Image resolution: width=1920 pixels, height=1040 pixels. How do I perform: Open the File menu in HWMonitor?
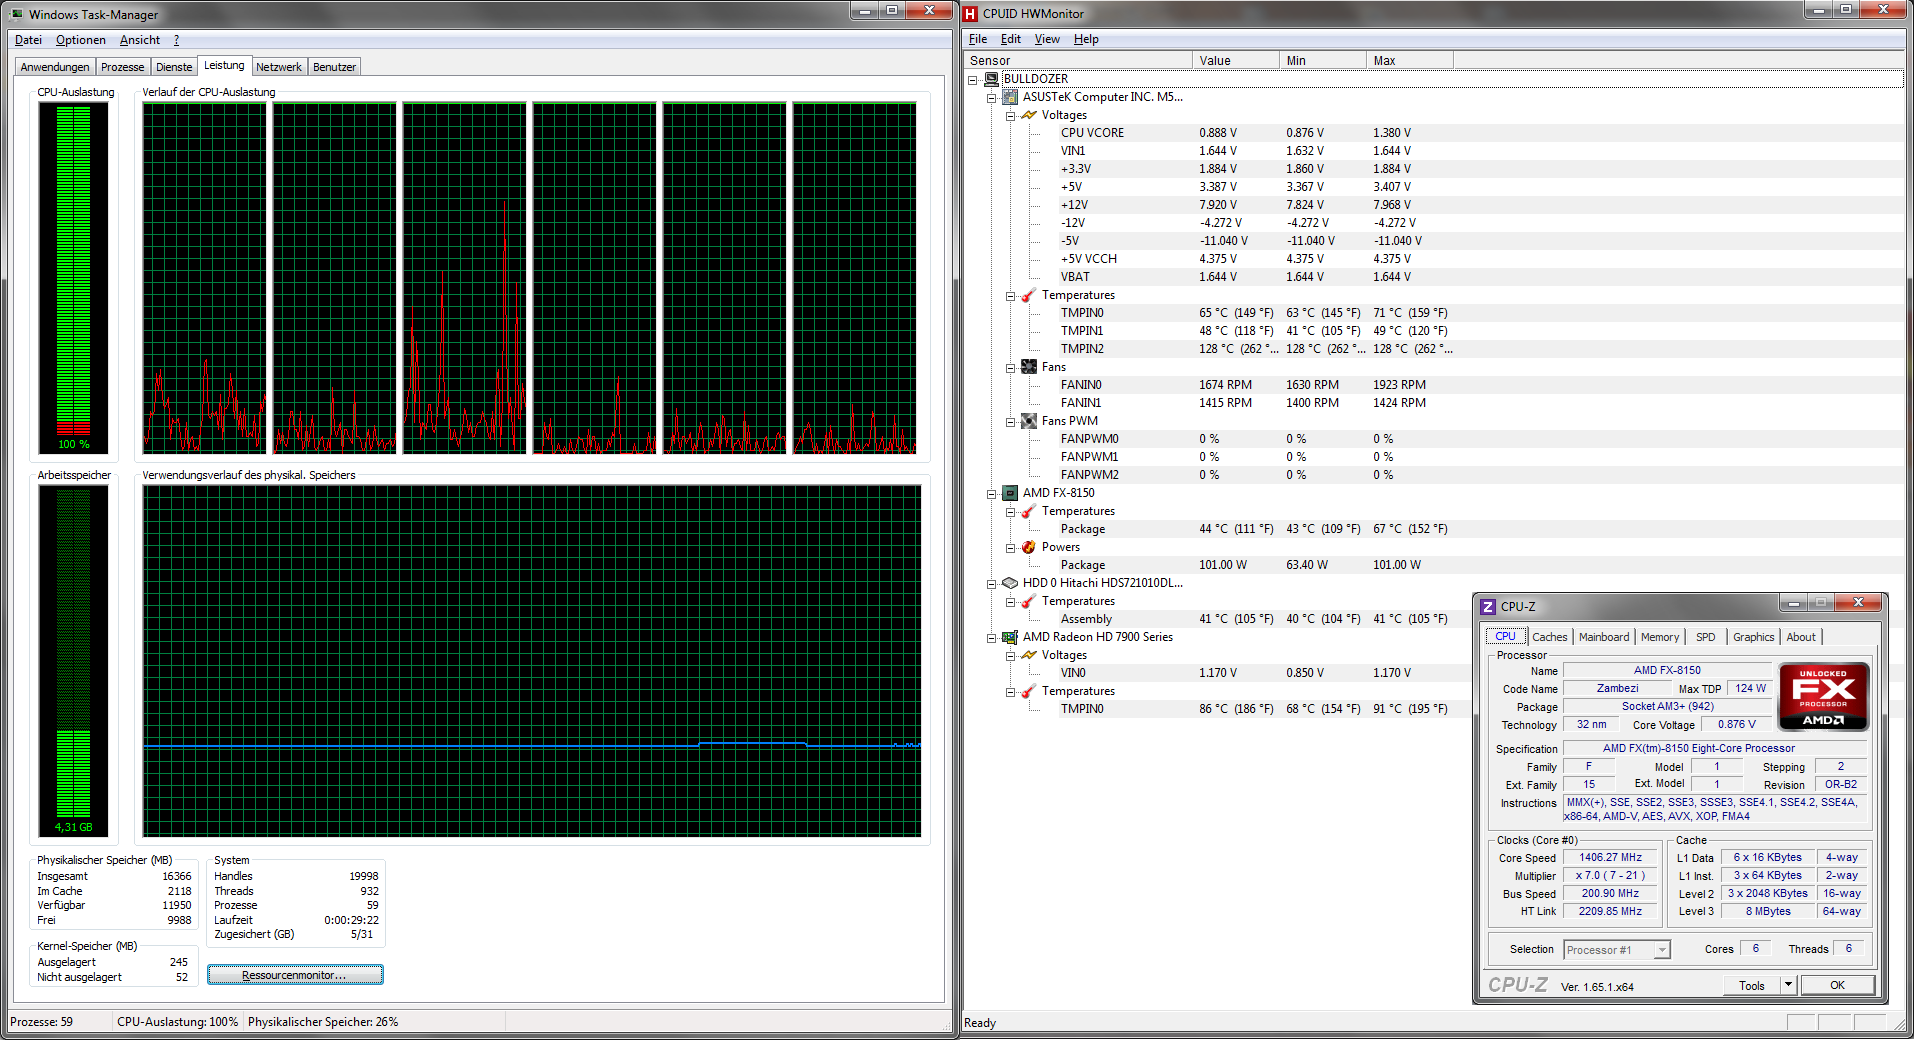[x=978, y=39]
